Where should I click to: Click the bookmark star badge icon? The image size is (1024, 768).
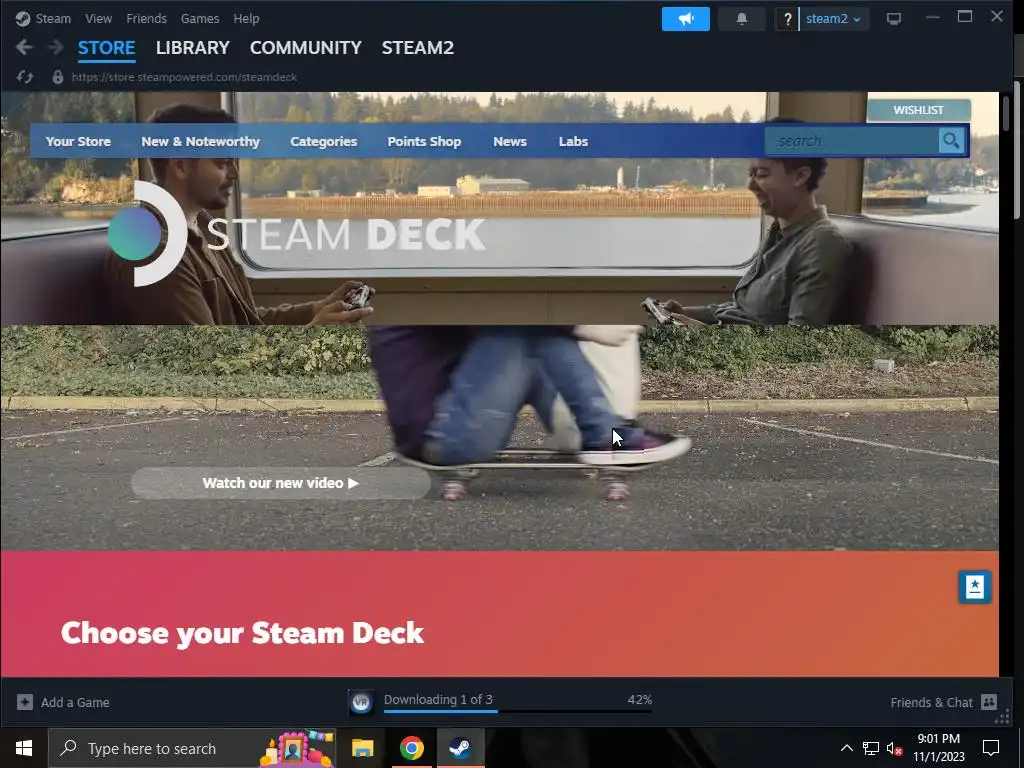[974, 586]
